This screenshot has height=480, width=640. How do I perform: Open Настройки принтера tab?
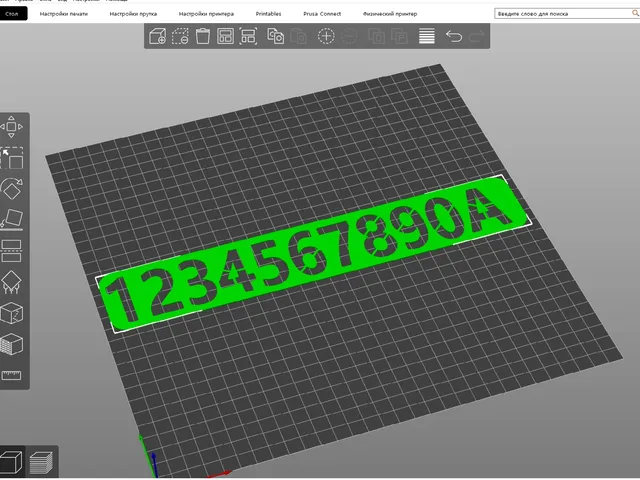[x=206, y=13]
